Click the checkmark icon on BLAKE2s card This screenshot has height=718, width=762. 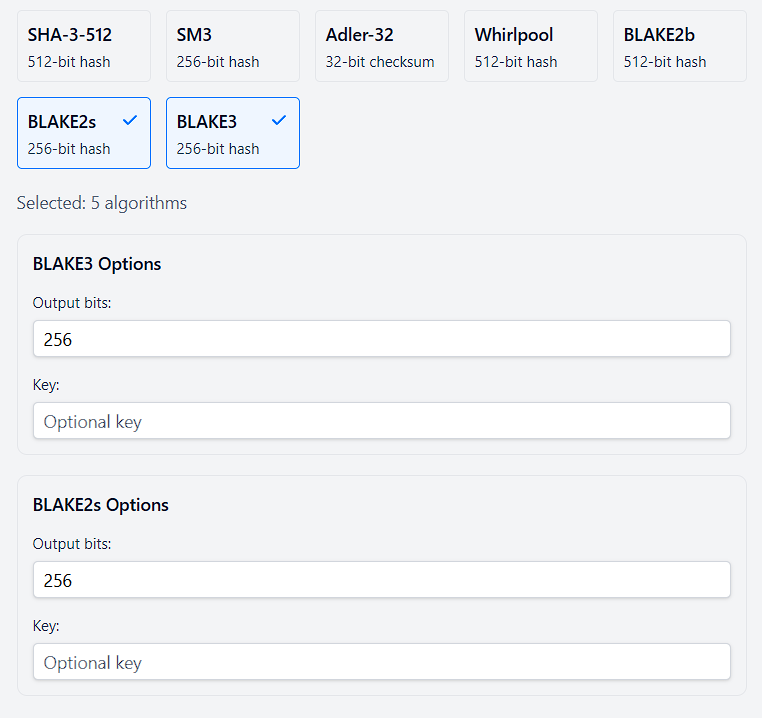tap(130, 120)
